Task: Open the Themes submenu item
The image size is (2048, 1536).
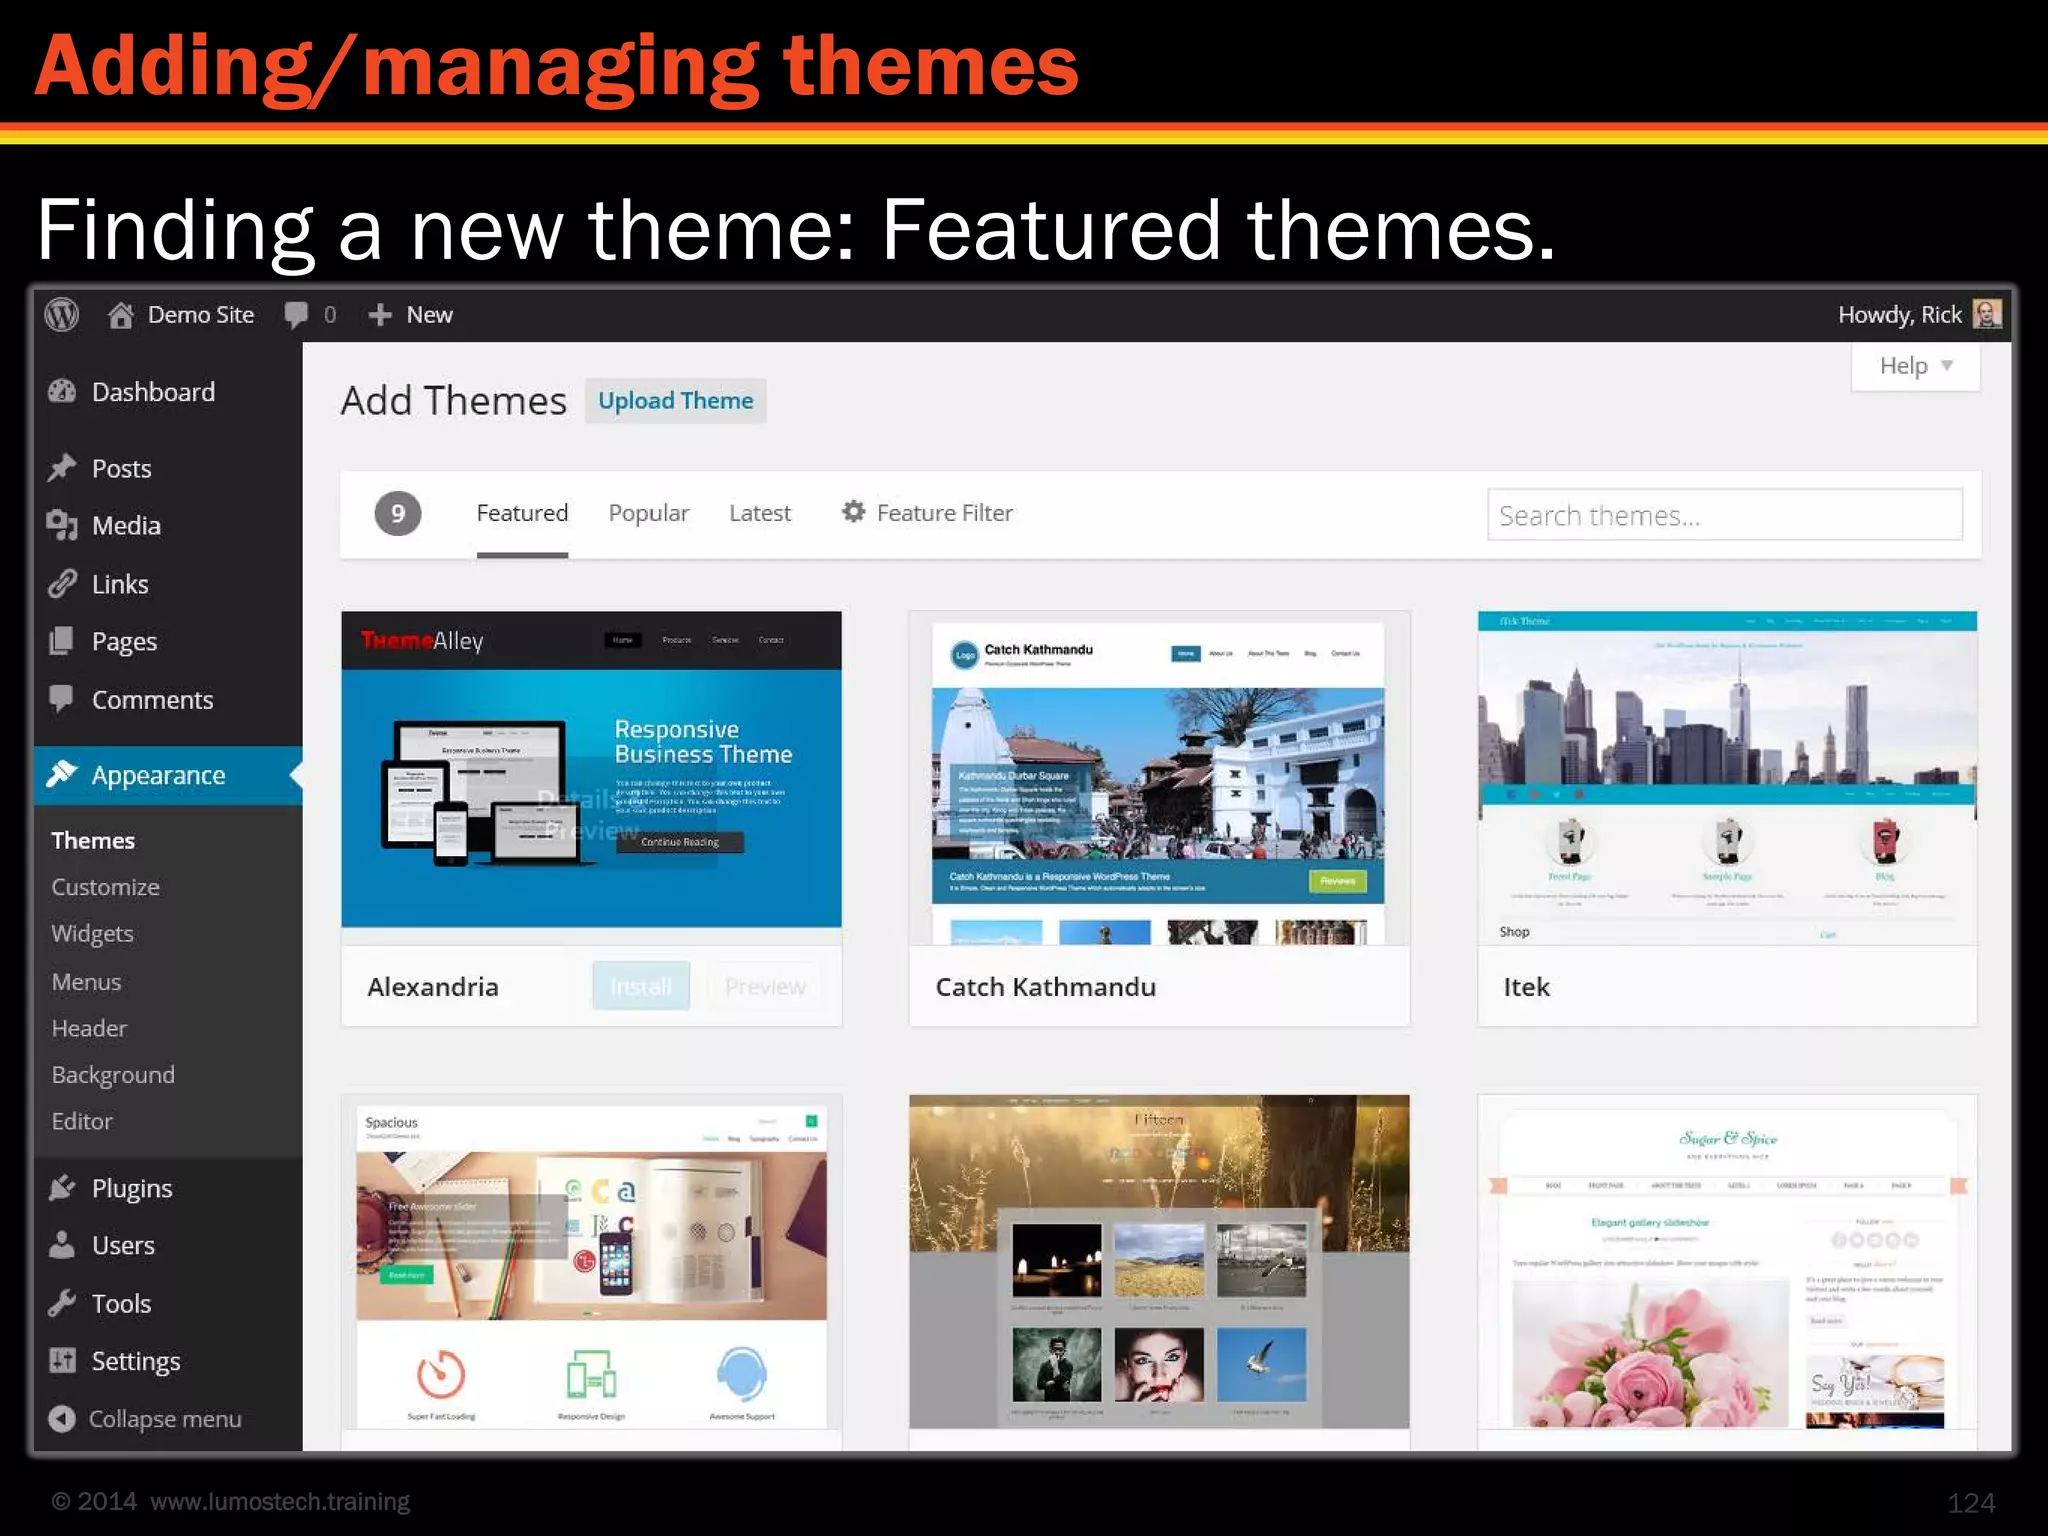Action: pyautogui.click(x=93, y=840)
